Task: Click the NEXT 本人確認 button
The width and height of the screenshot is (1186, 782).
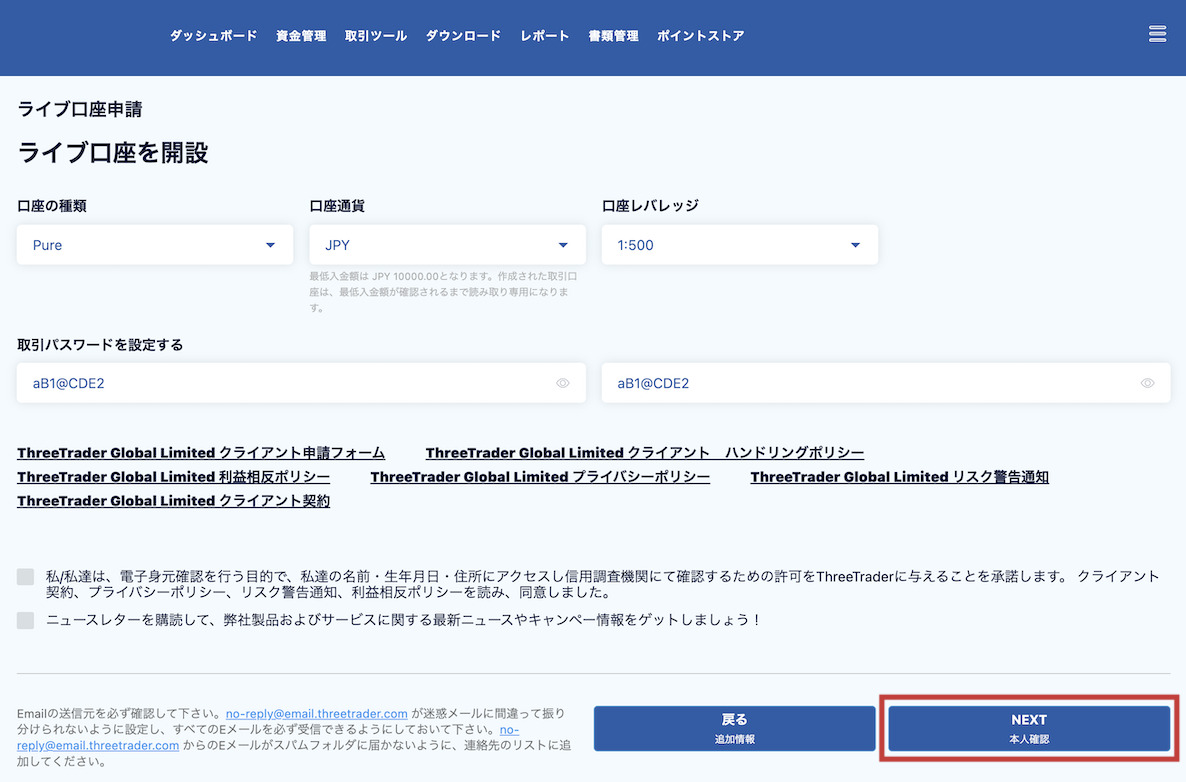Action: click(x=1029, y=728)
